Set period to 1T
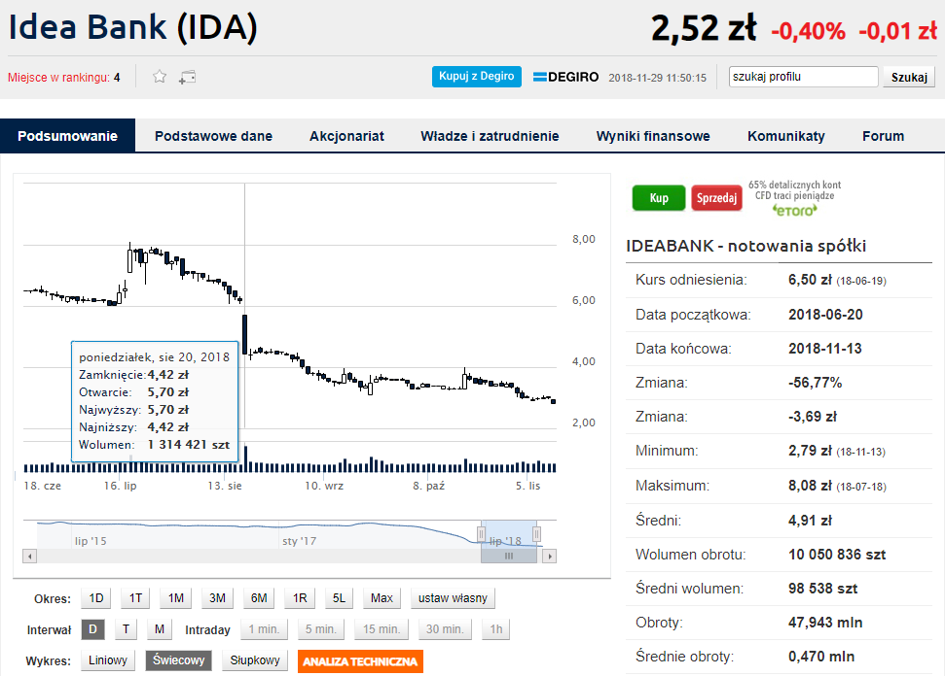 click(136, 598)
